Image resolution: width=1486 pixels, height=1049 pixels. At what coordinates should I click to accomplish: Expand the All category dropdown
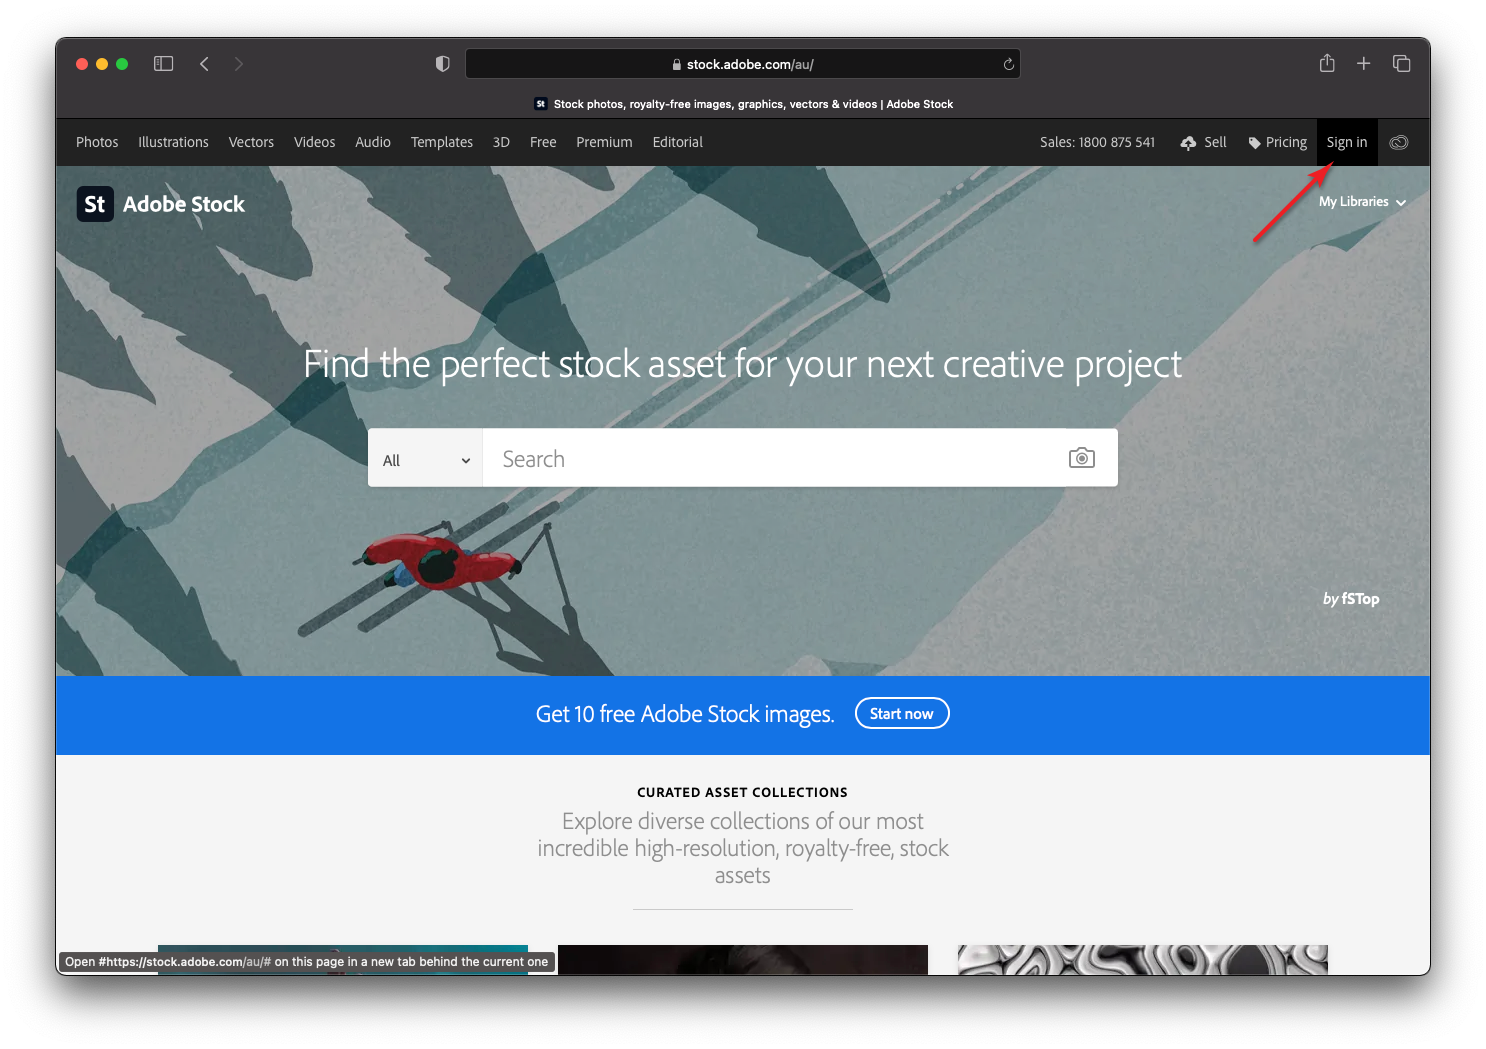click(425, 460)
